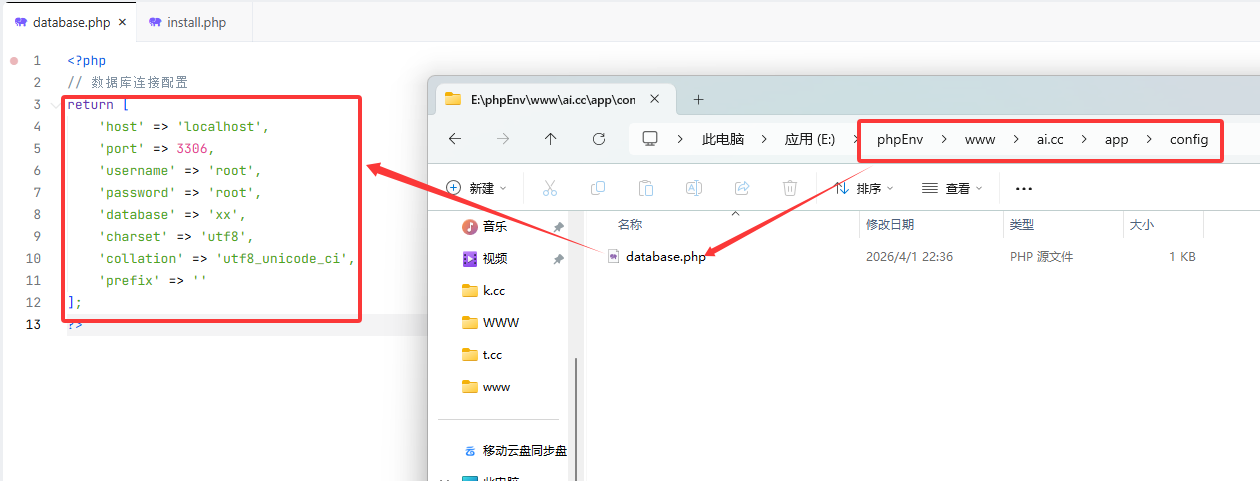Click the date 2026/4/1 22:36 cell
1260x481 pixels.
[909, 257]
